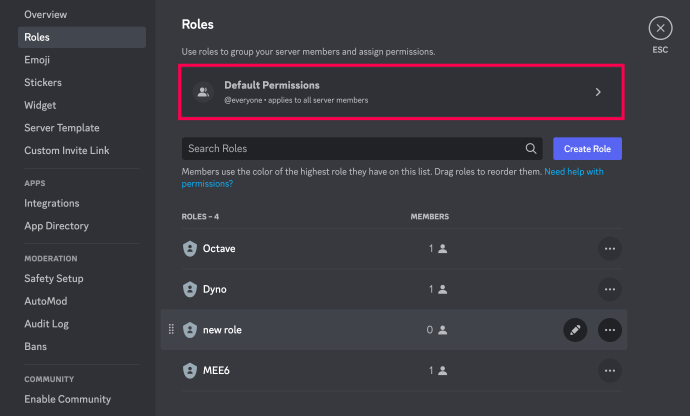This screenshot has width=690, height=416.
Task: View Dyno role member count
Action: point(438,289)
